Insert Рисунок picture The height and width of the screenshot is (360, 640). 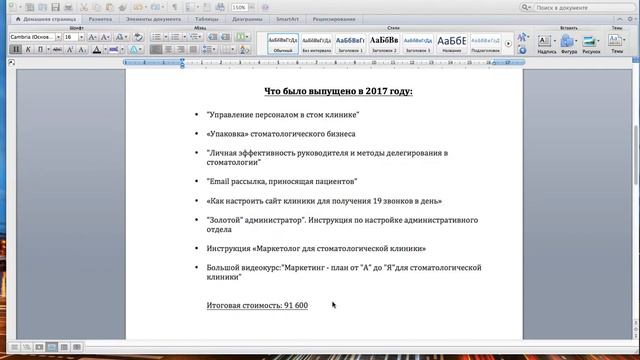[x=591, y=44]
